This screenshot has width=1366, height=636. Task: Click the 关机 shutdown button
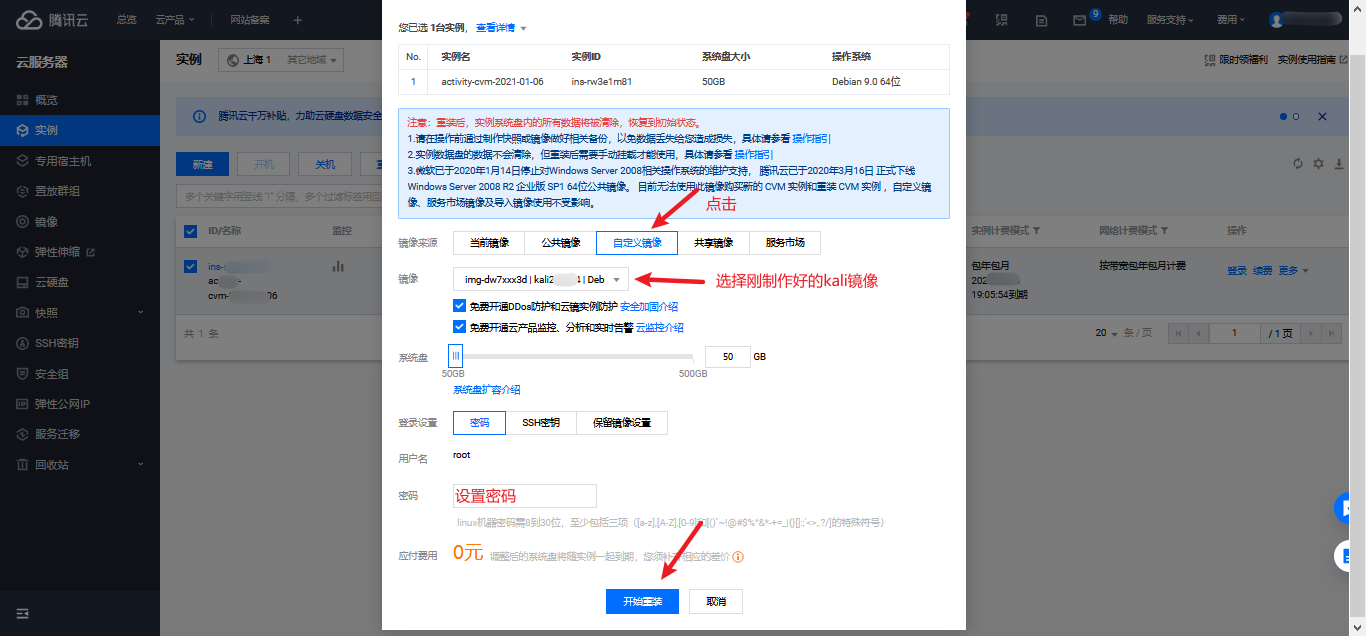pyautogui.click(x=325, y=164)
